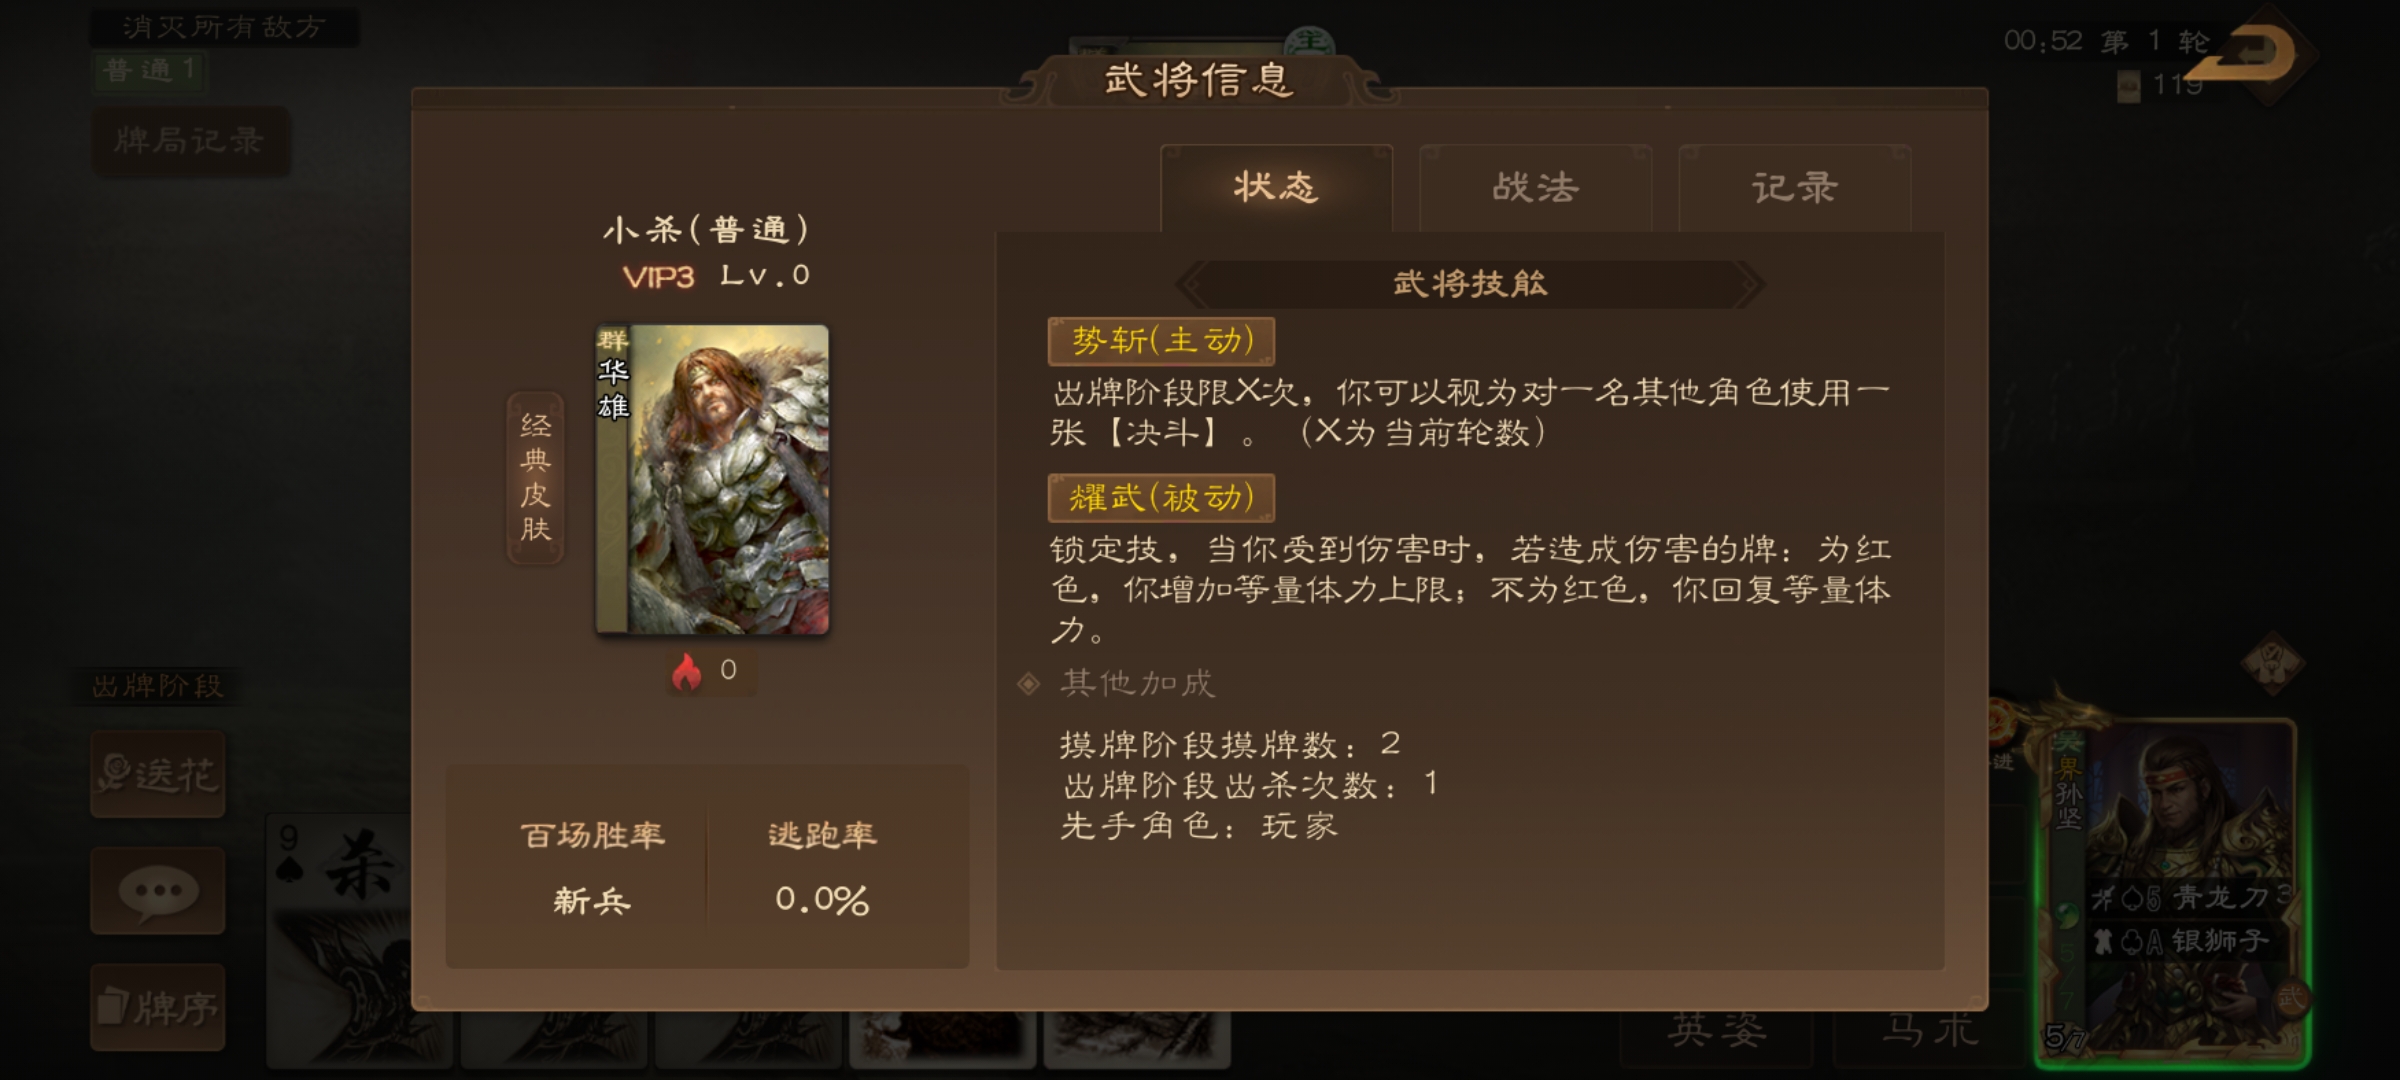This screenshot has width=2400, height=1080.
Task: Click the 青龙刀 weapon equipment slot
Action: tap(2188, 898)
